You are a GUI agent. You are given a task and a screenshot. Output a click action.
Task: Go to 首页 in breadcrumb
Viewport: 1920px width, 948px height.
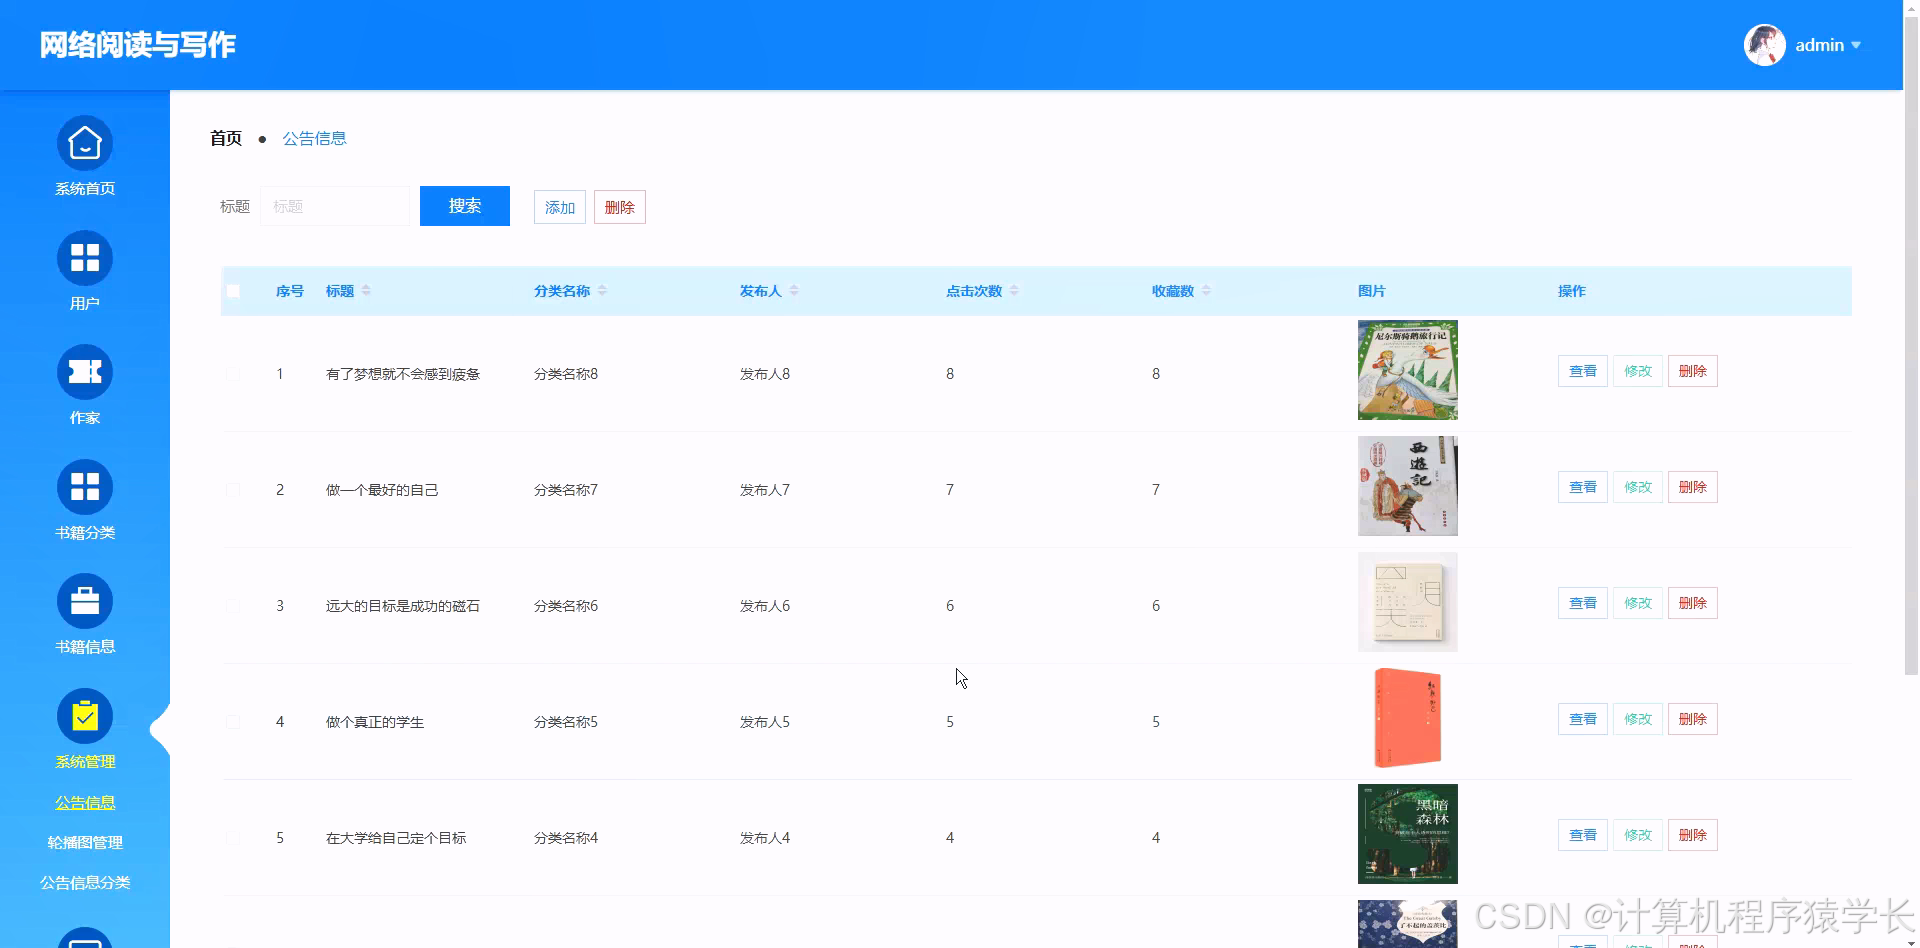pyautogui.click(x=226, y=138)
